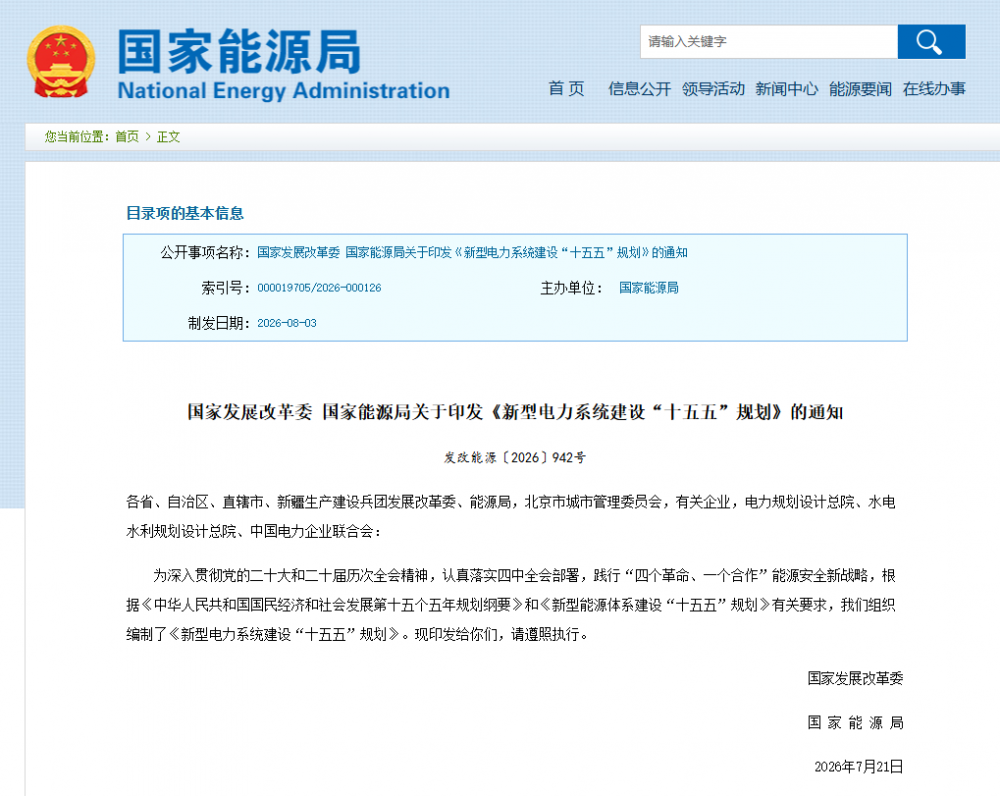Click the 首页 breadcrumb link

tap(127, 136)
